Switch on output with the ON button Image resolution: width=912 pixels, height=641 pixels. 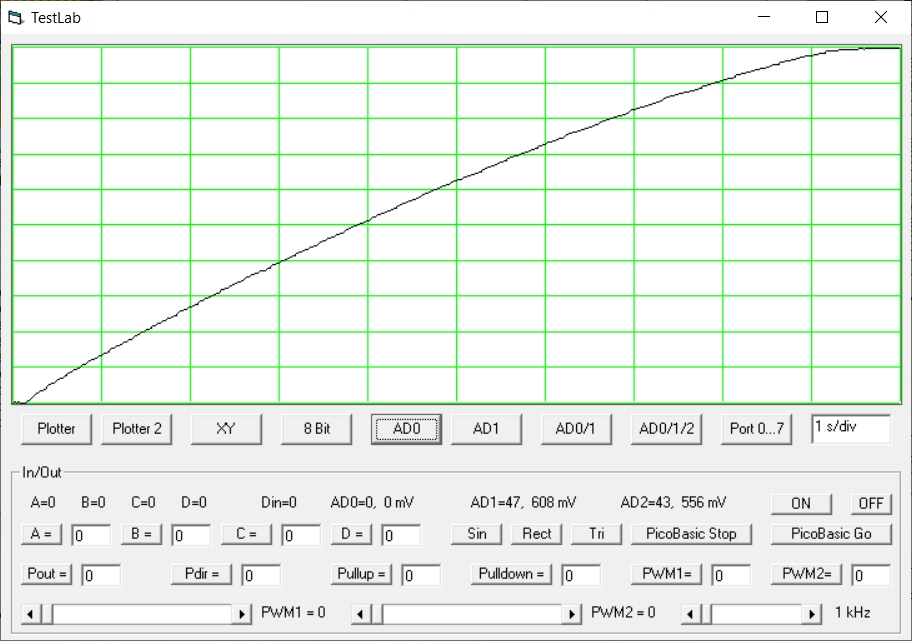pos(800,503)
